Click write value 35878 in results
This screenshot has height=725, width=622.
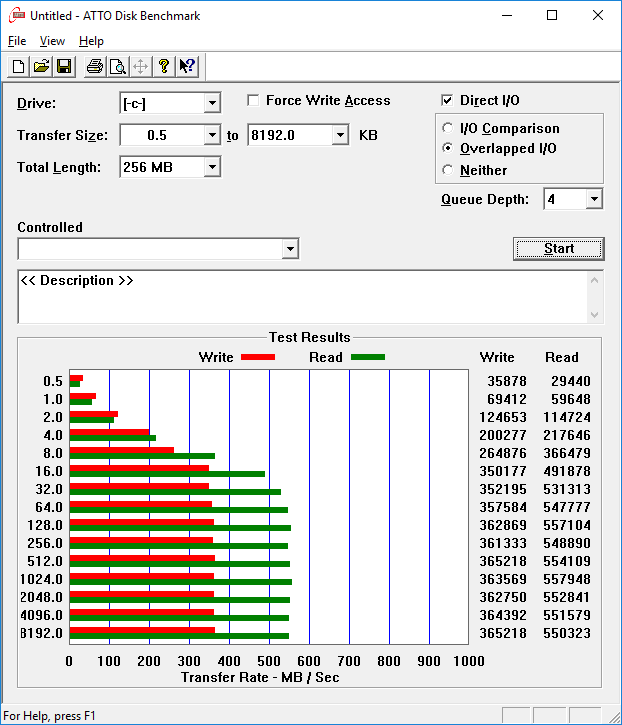[507, 381]
